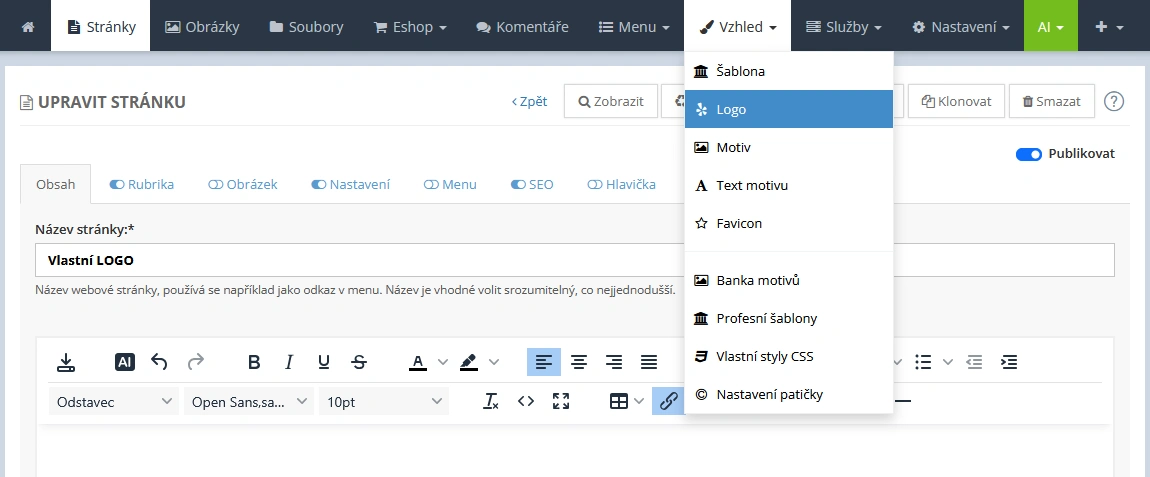The height and width of the screenshot is (477, 1150).
Task: Toggle the Publikovat switch
Action: pyautogui.click(x=1028, y=154)
